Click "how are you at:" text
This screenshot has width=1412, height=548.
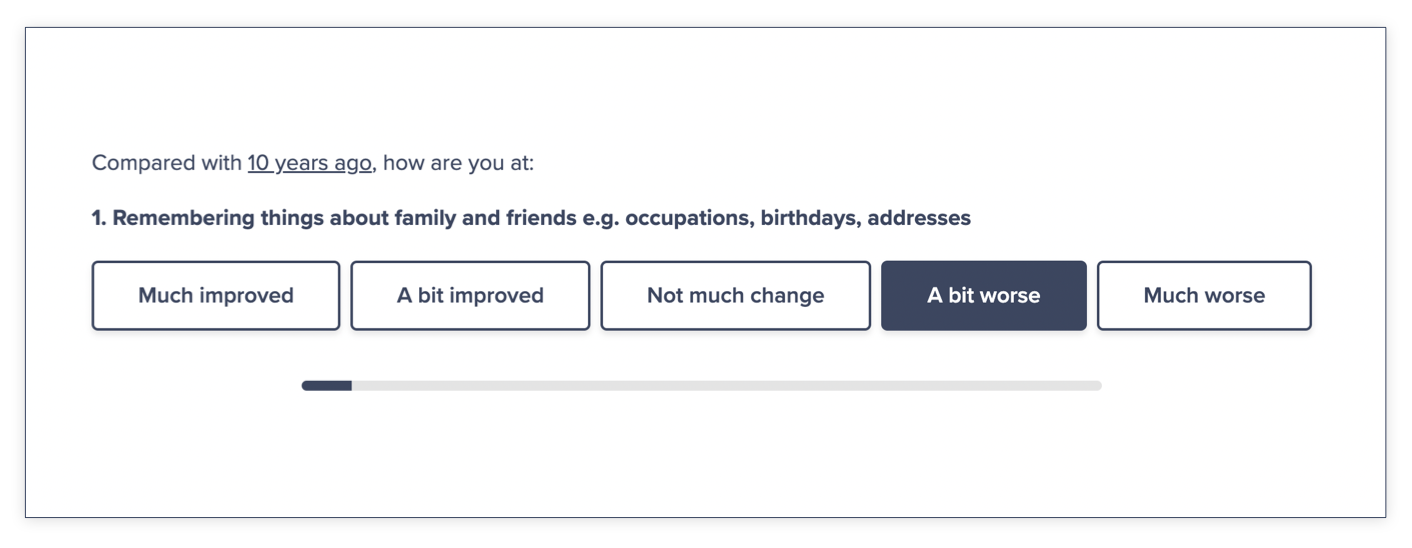458,163
